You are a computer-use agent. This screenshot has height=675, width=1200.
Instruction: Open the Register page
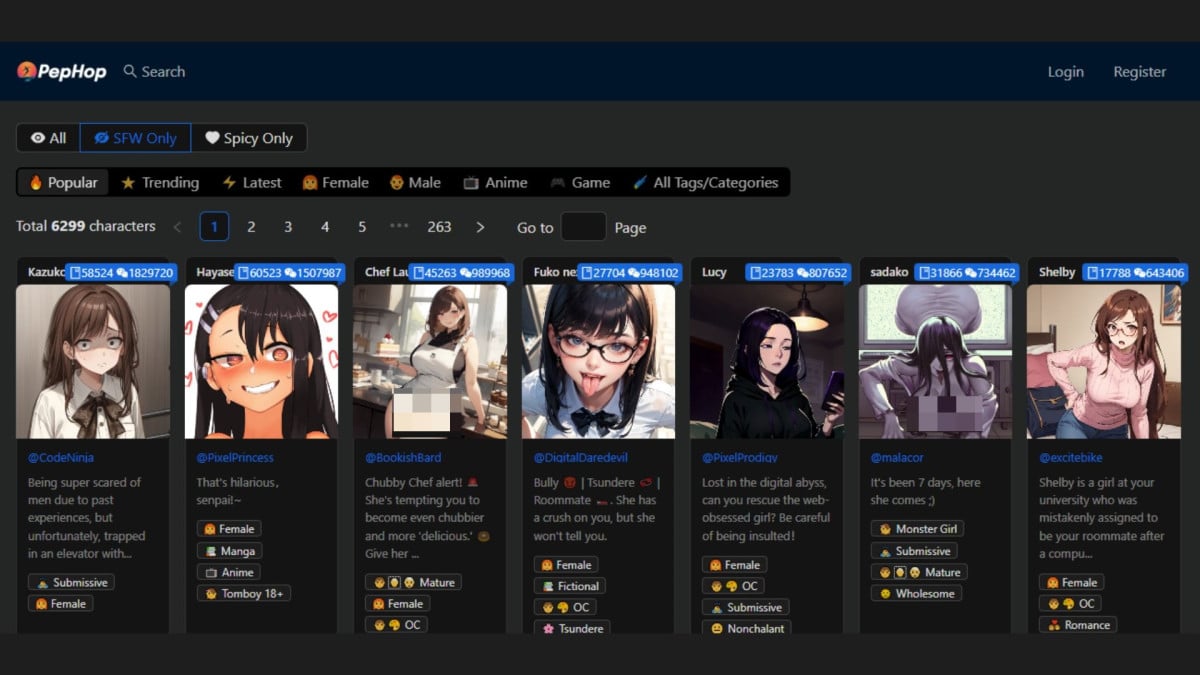[1139, 71]
